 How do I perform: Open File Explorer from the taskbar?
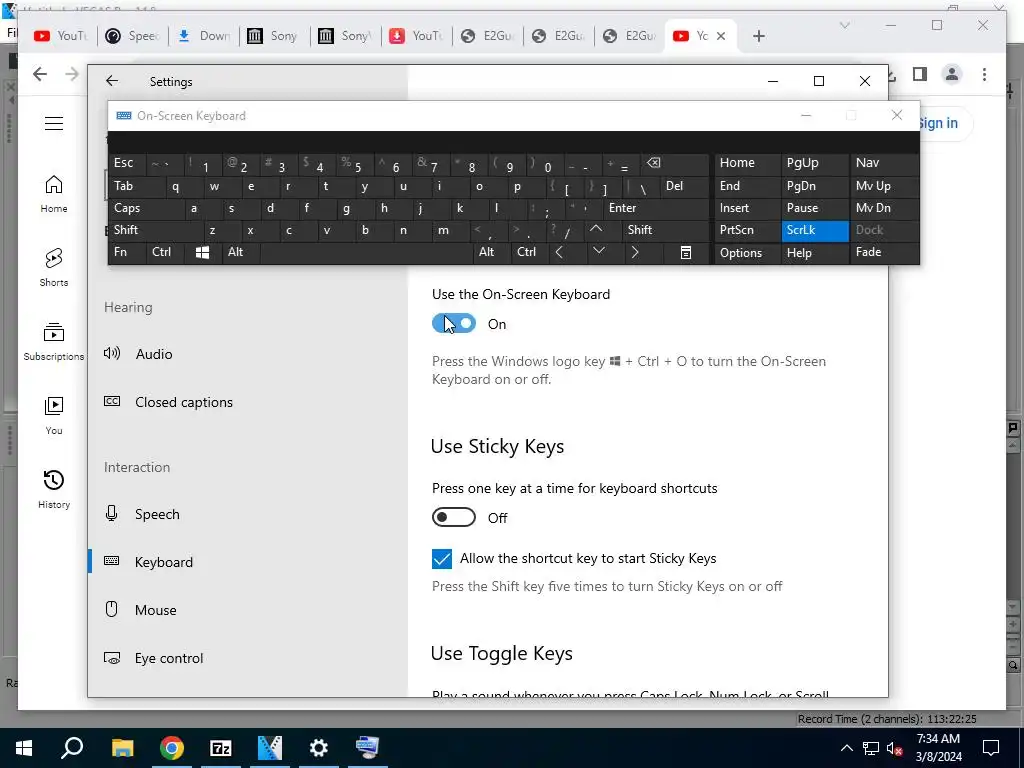(x=122, y=748)
